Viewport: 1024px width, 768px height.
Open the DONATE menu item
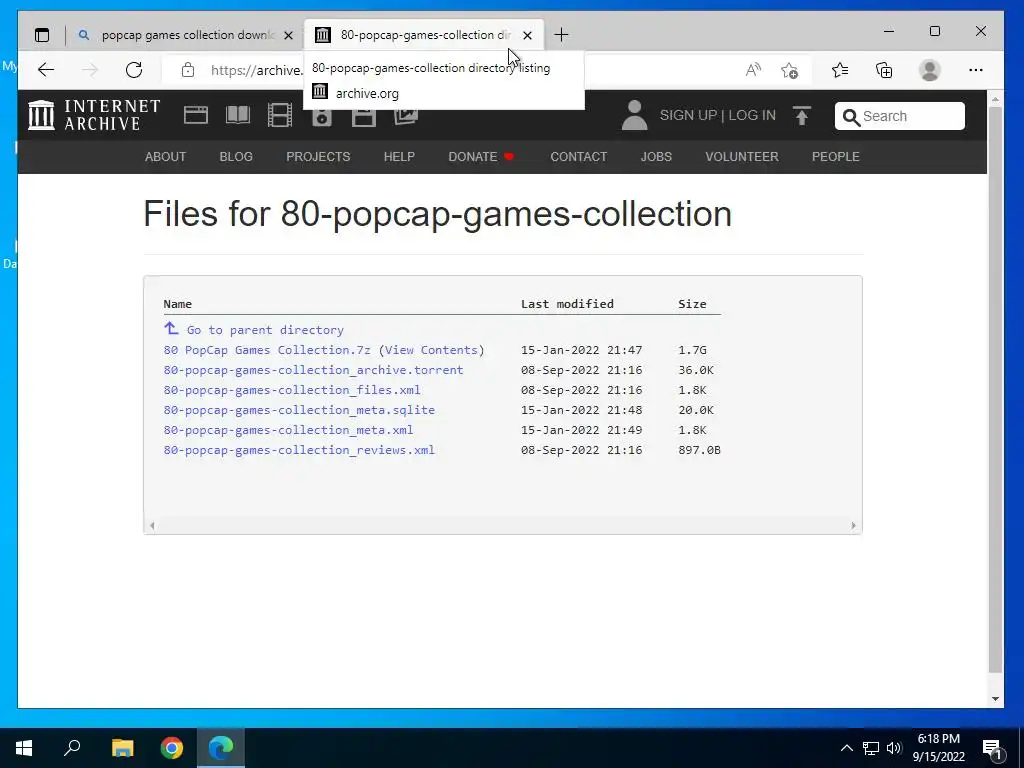481,157
